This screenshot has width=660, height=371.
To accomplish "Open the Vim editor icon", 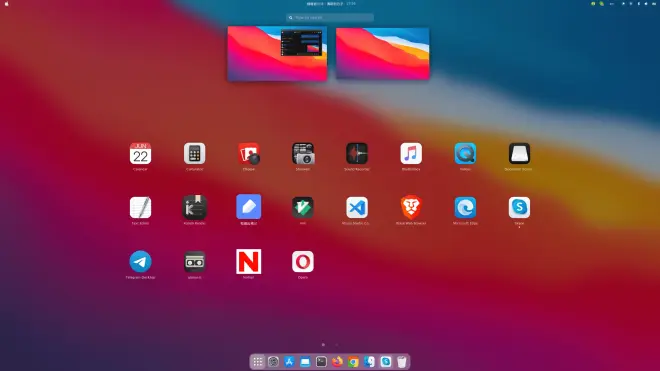I will point(303,208).
